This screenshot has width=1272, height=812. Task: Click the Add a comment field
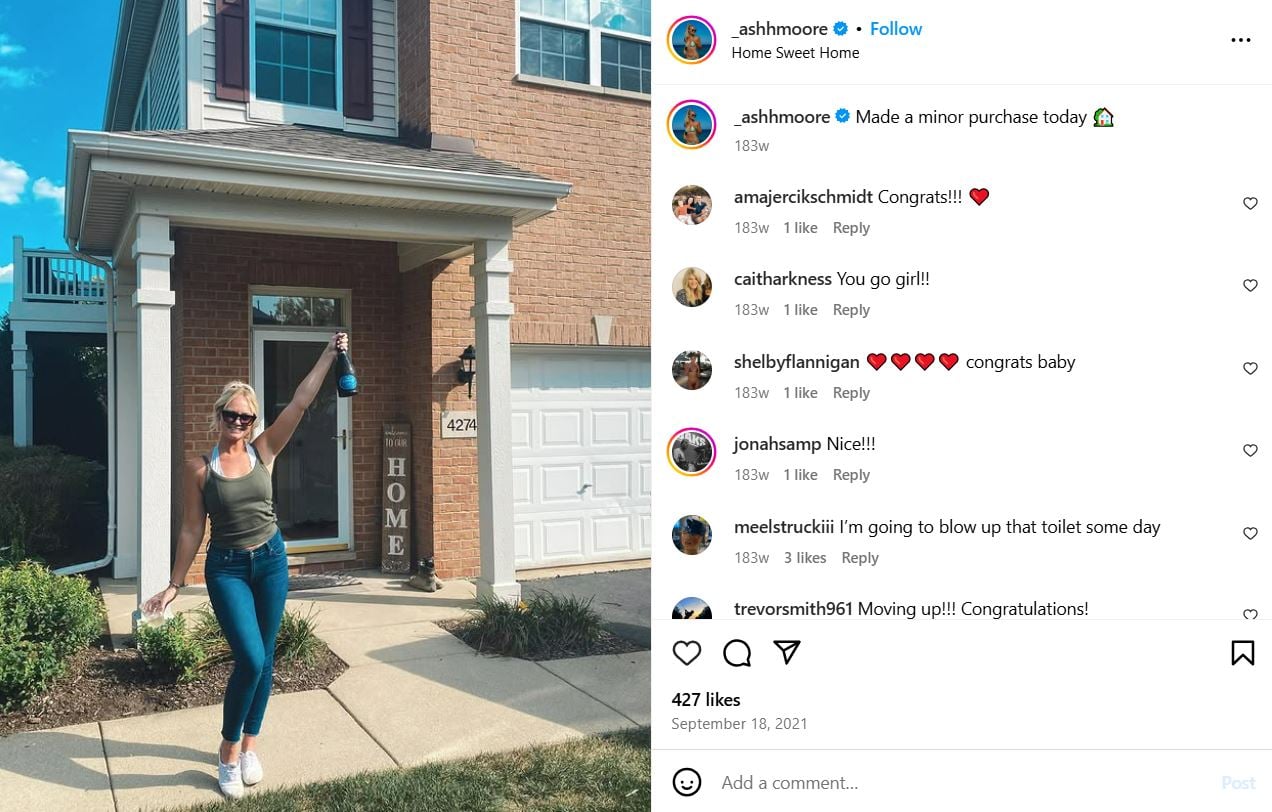coord(960,782)
